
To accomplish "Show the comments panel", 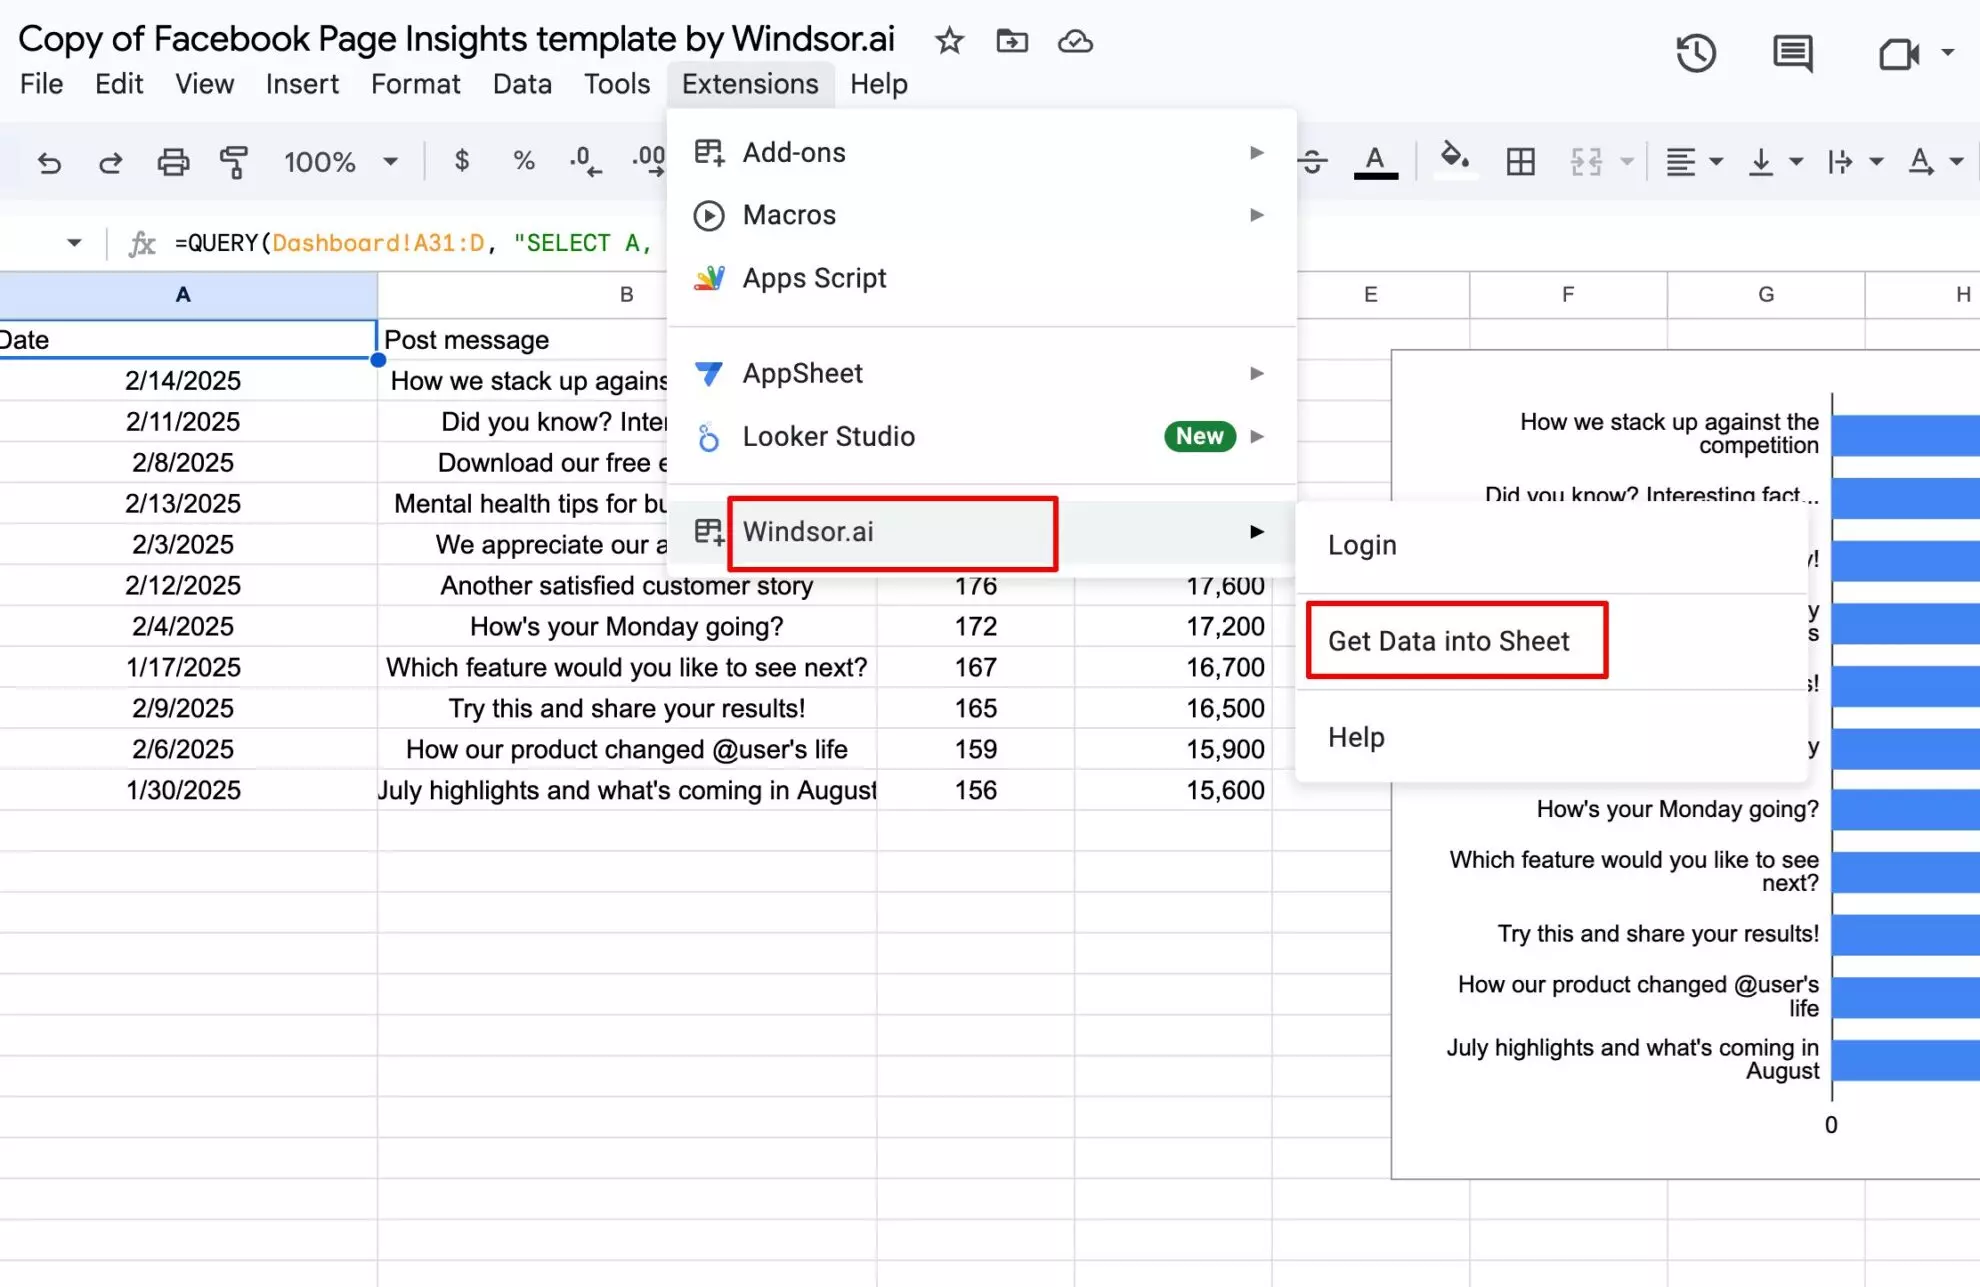I will 1791,54.
